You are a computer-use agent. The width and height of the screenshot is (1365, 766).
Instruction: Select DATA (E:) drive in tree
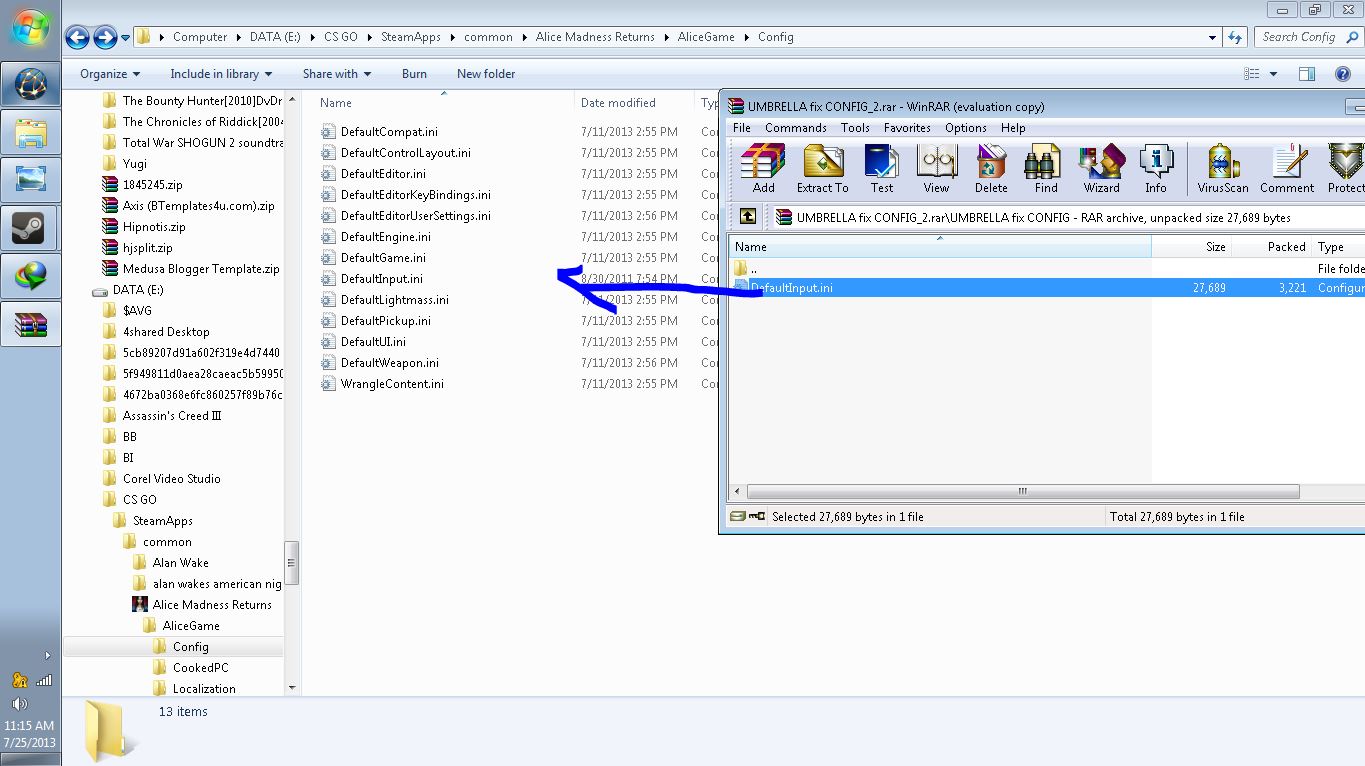pyautogui.click(x=138, y=290)
